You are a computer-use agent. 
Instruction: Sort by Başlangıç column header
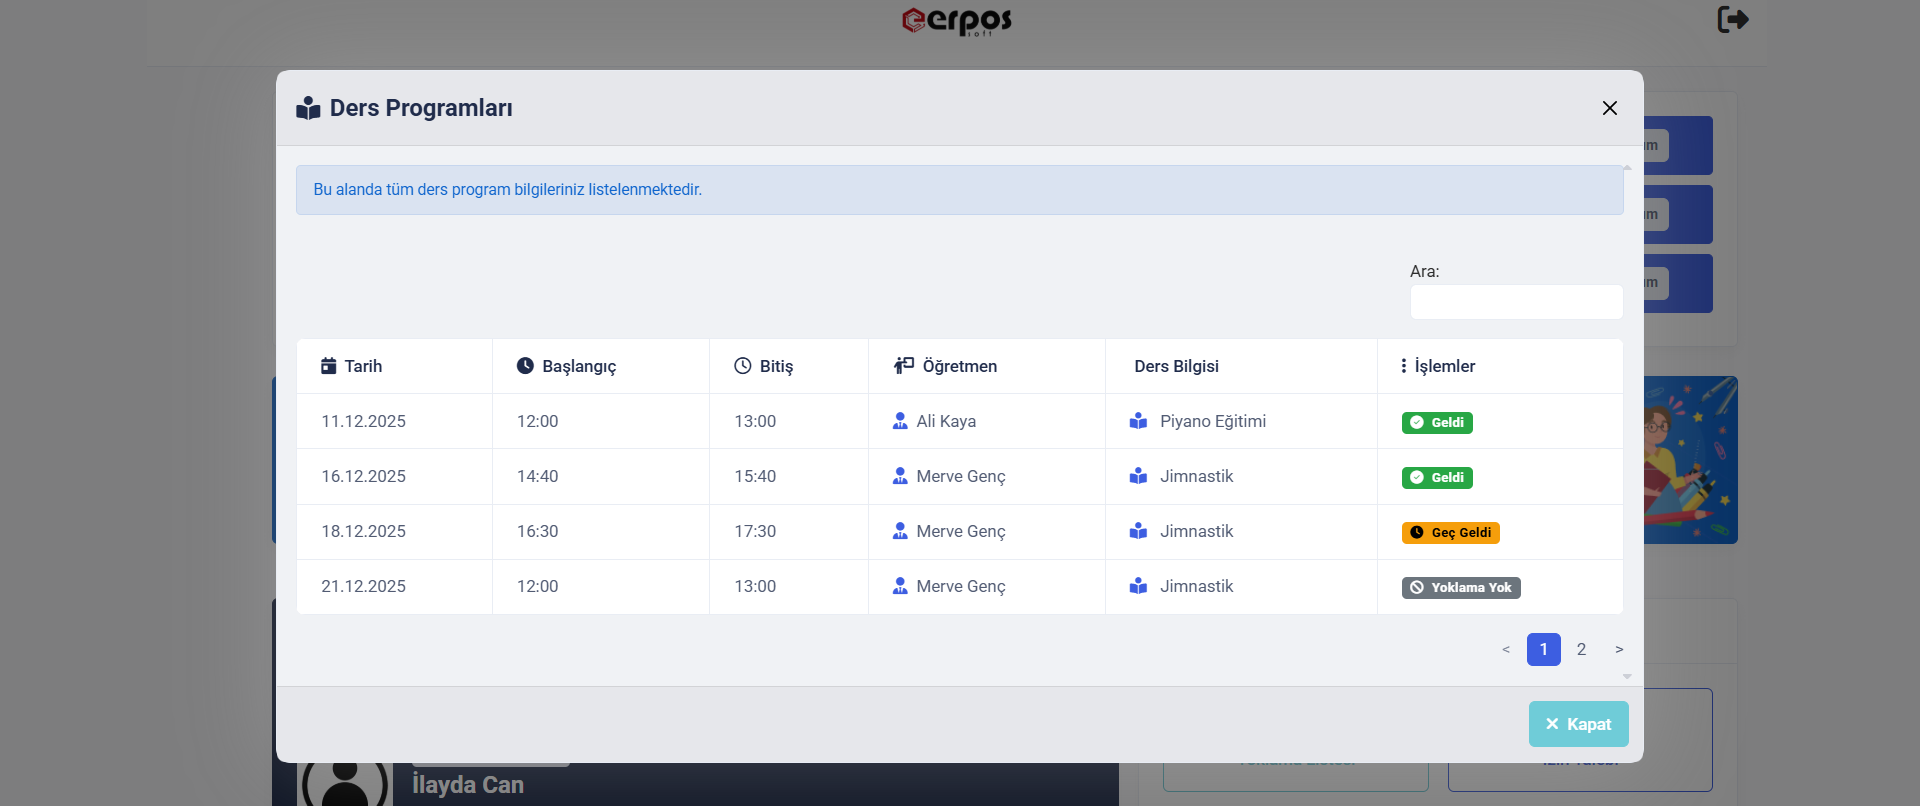point(567,366)
